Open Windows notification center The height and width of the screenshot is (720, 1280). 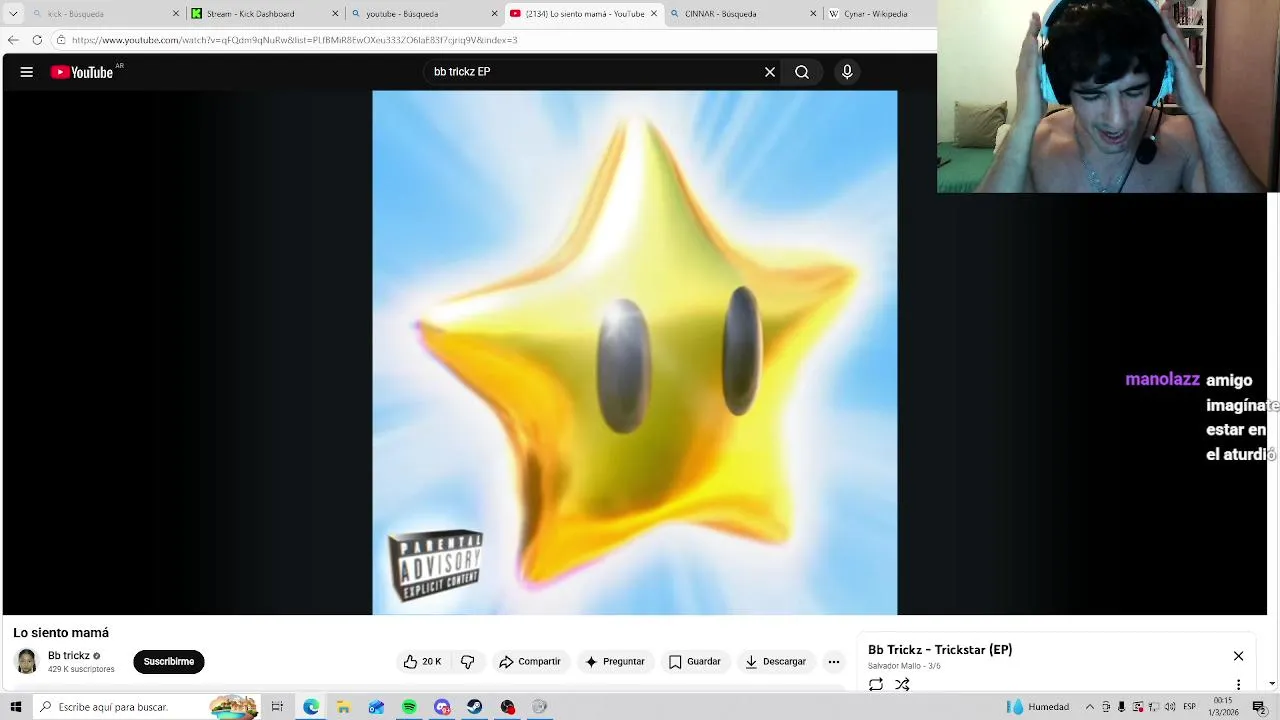tap(1259, 707)
